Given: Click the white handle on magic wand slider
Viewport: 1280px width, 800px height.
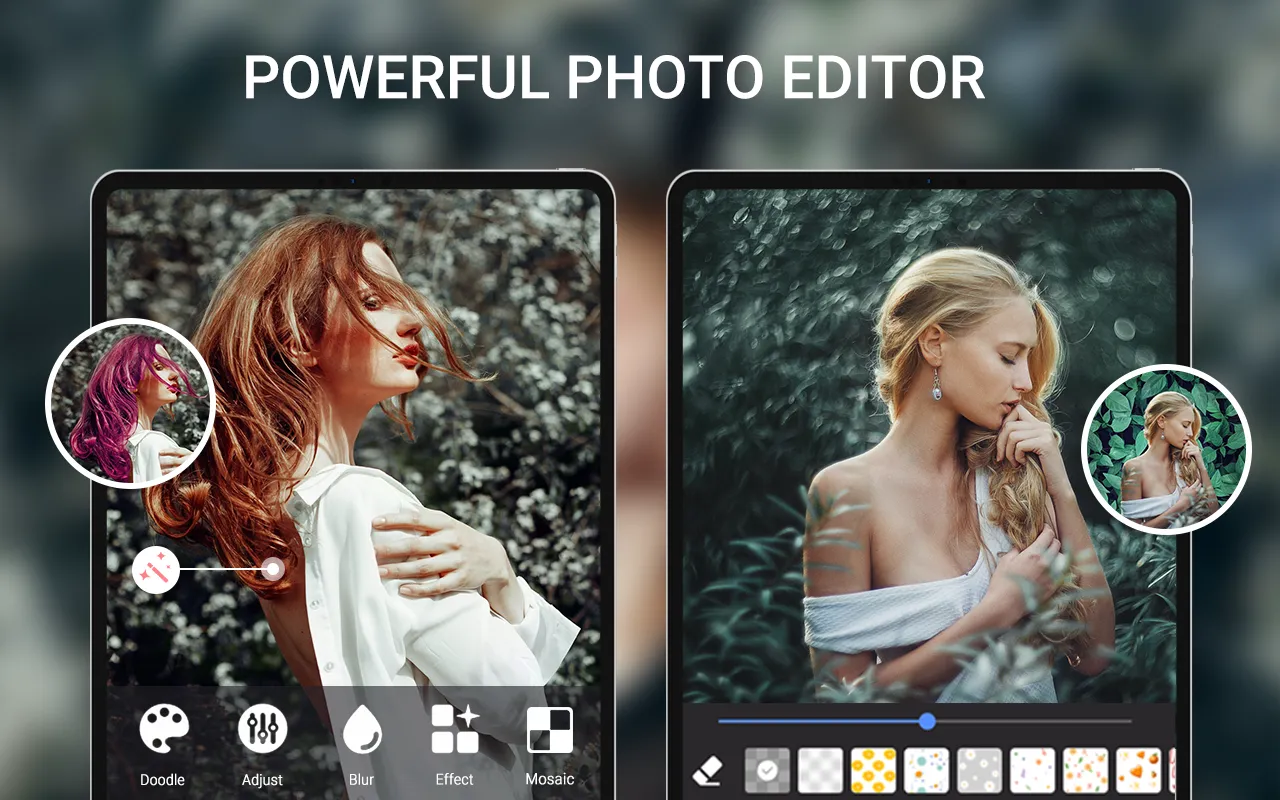Looking at the screenshot, I should (x=273, y=570).
